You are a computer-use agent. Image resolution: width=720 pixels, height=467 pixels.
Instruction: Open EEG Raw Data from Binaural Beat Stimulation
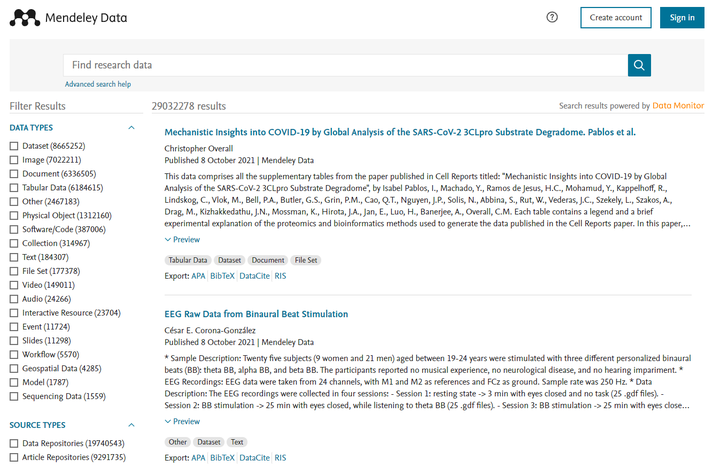click(256, 314)
